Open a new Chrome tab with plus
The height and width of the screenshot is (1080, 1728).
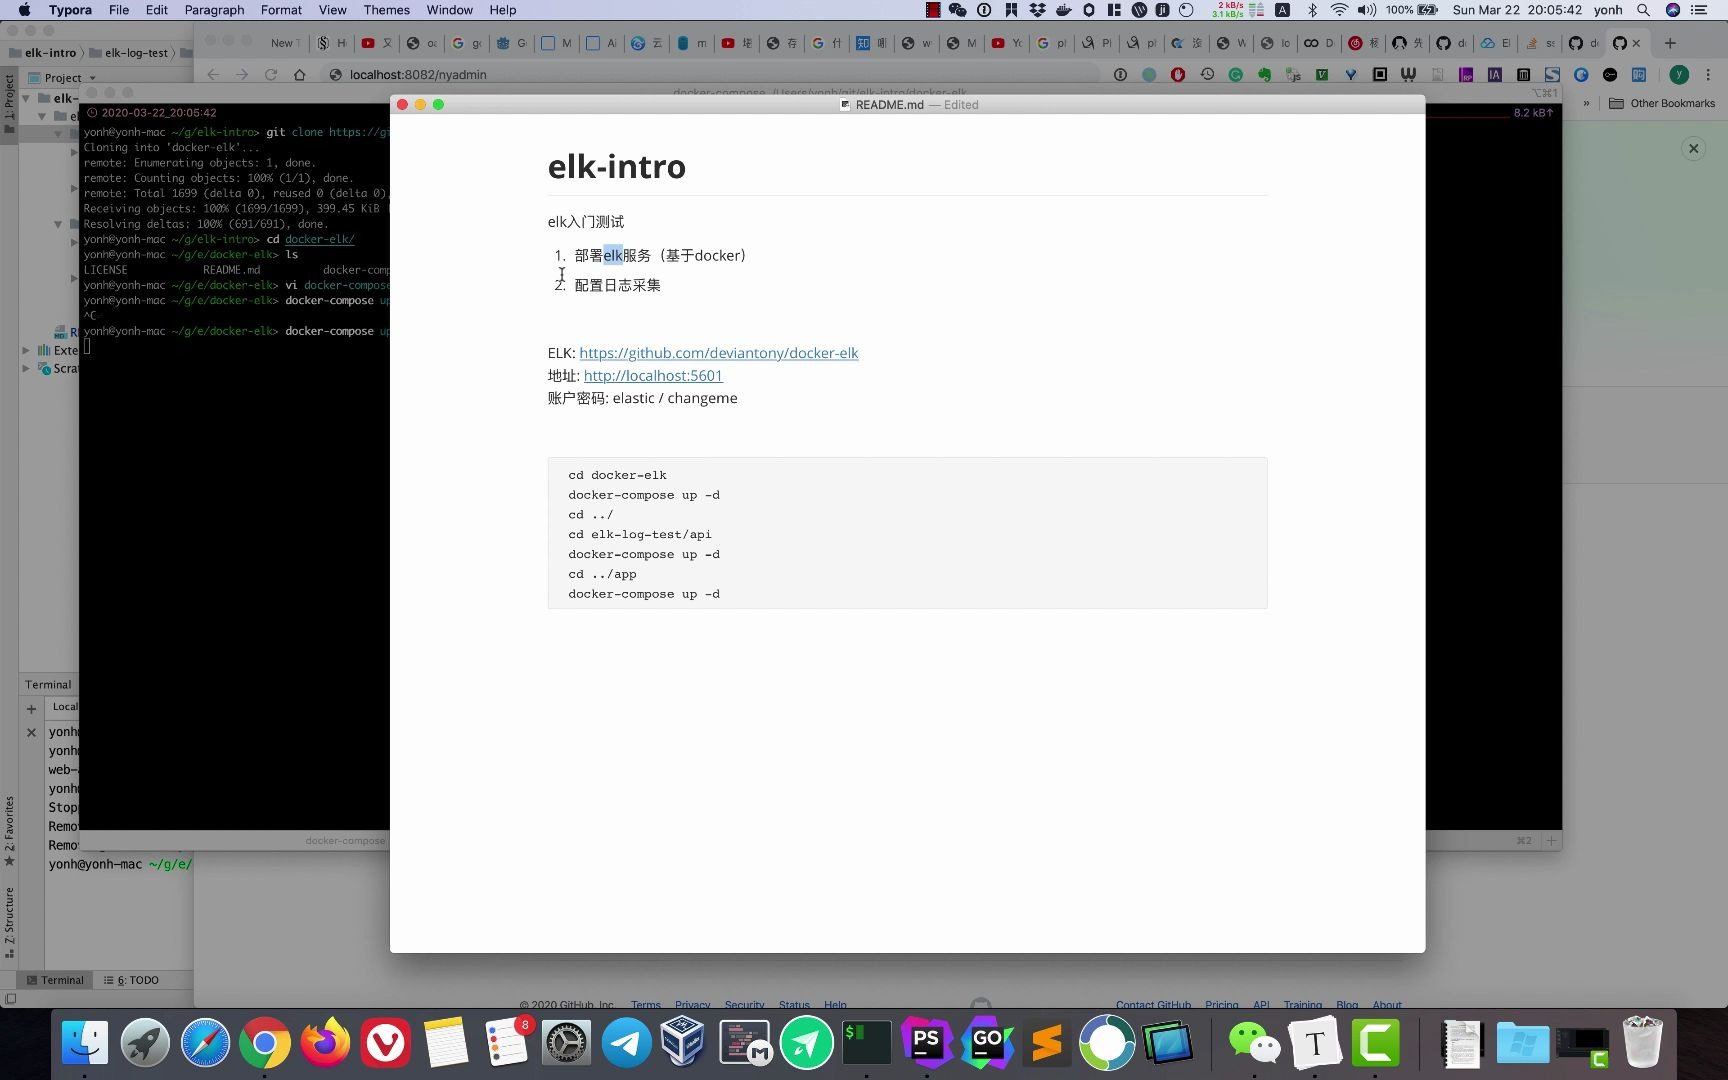pyautogui.click(x=1669, y=43)
